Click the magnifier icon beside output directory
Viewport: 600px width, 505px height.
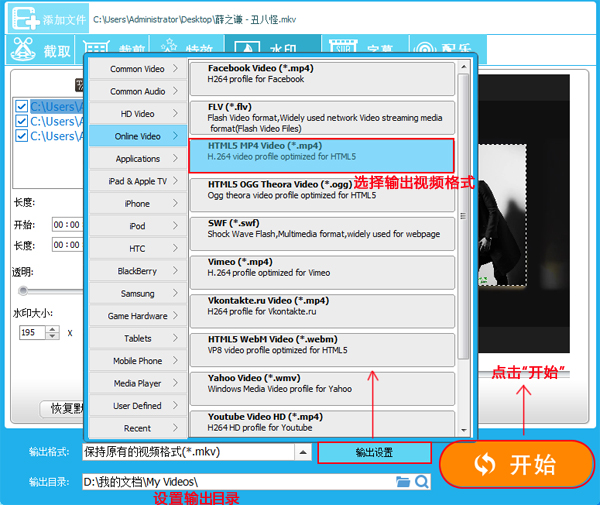point(422,482)
